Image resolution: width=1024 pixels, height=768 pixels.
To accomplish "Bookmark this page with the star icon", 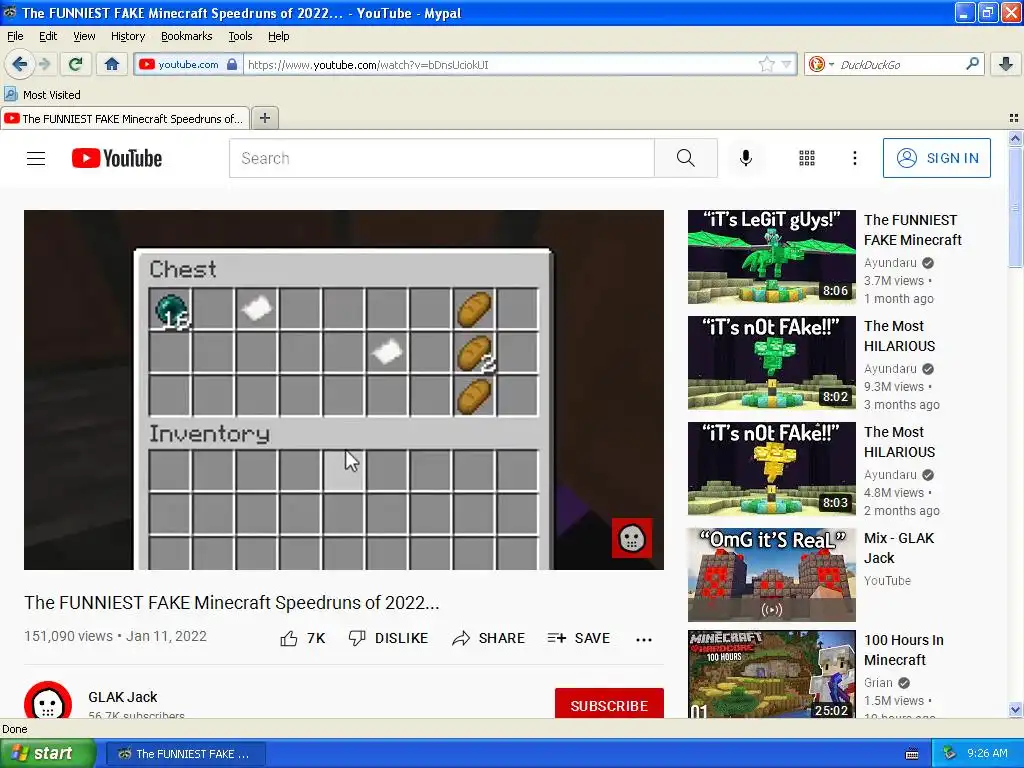I will pyautogui.click(x=766, y=64).
